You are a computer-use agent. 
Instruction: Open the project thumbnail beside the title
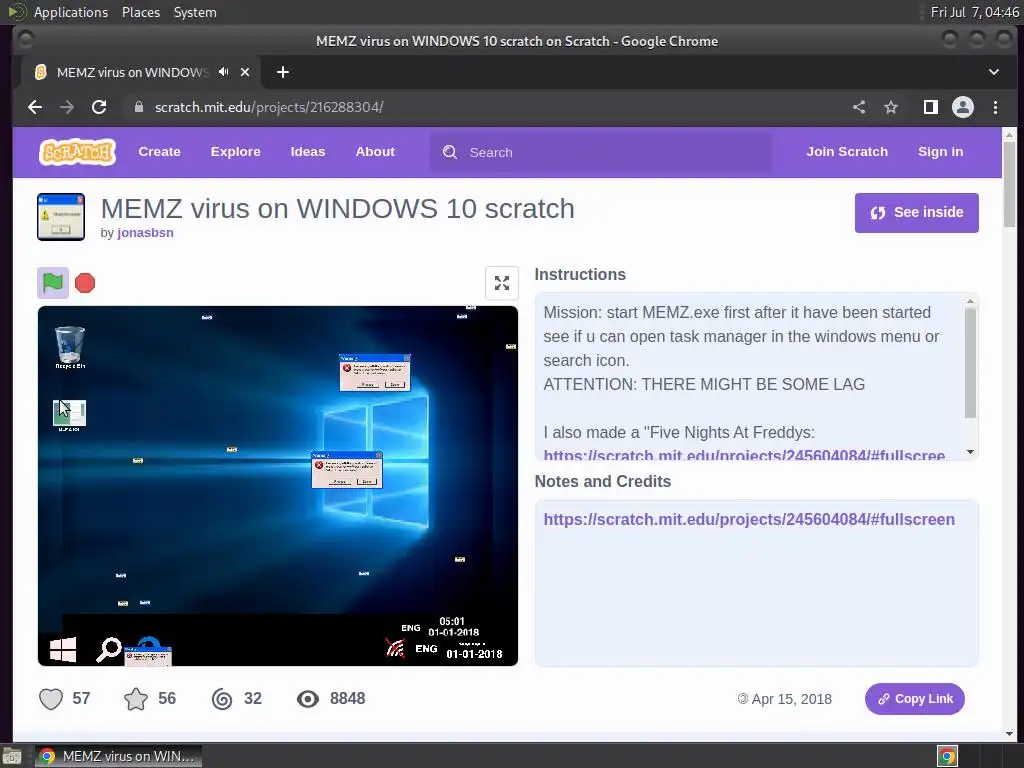tap(61, 217)
